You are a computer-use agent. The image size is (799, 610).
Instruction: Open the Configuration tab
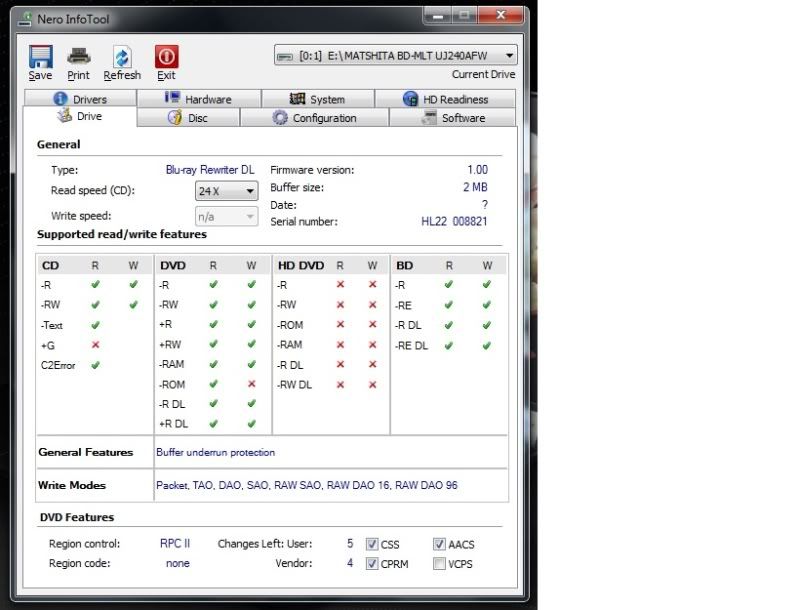(x=314, y=118)
